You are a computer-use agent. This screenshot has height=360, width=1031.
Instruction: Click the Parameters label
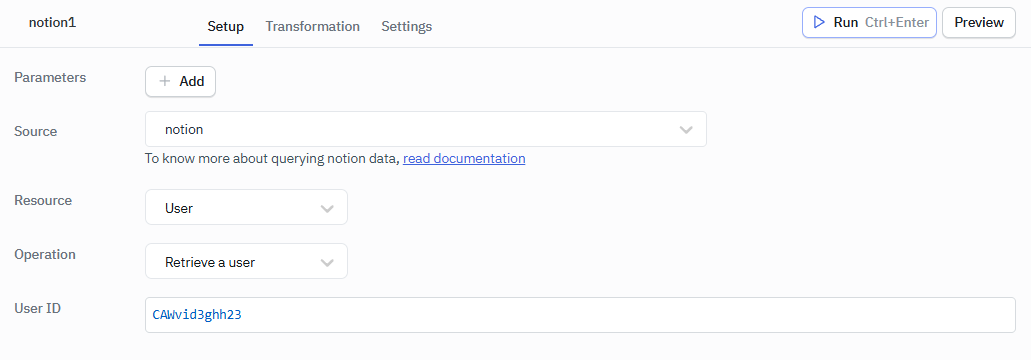click(50, 77)
